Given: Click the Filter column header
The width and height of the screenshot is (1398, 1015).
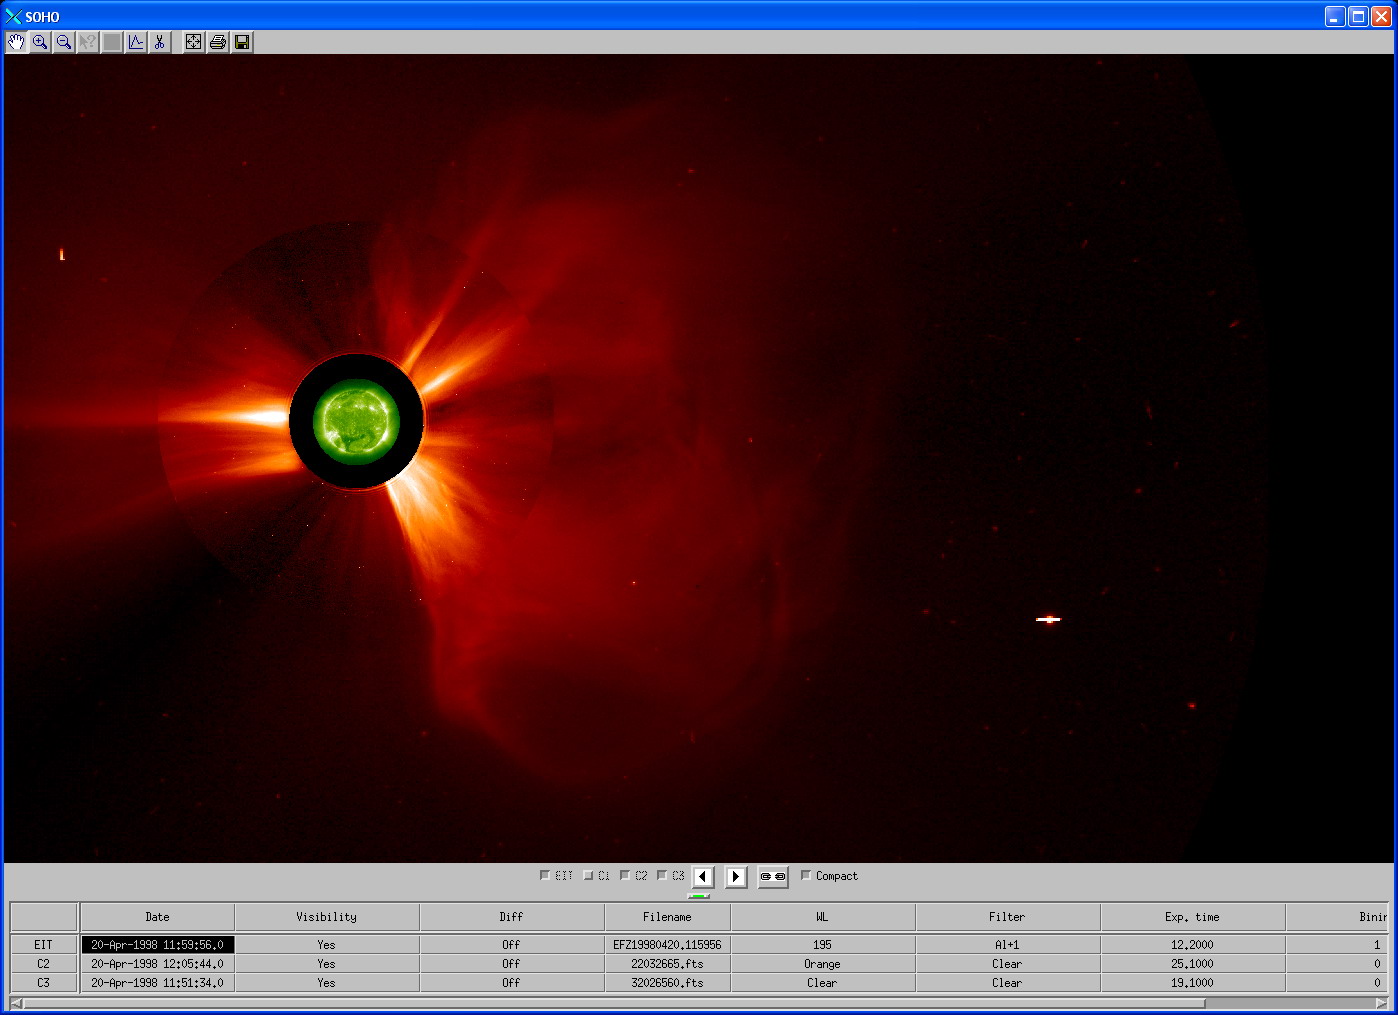Looking at the screenshot, I should point(1008,917).
